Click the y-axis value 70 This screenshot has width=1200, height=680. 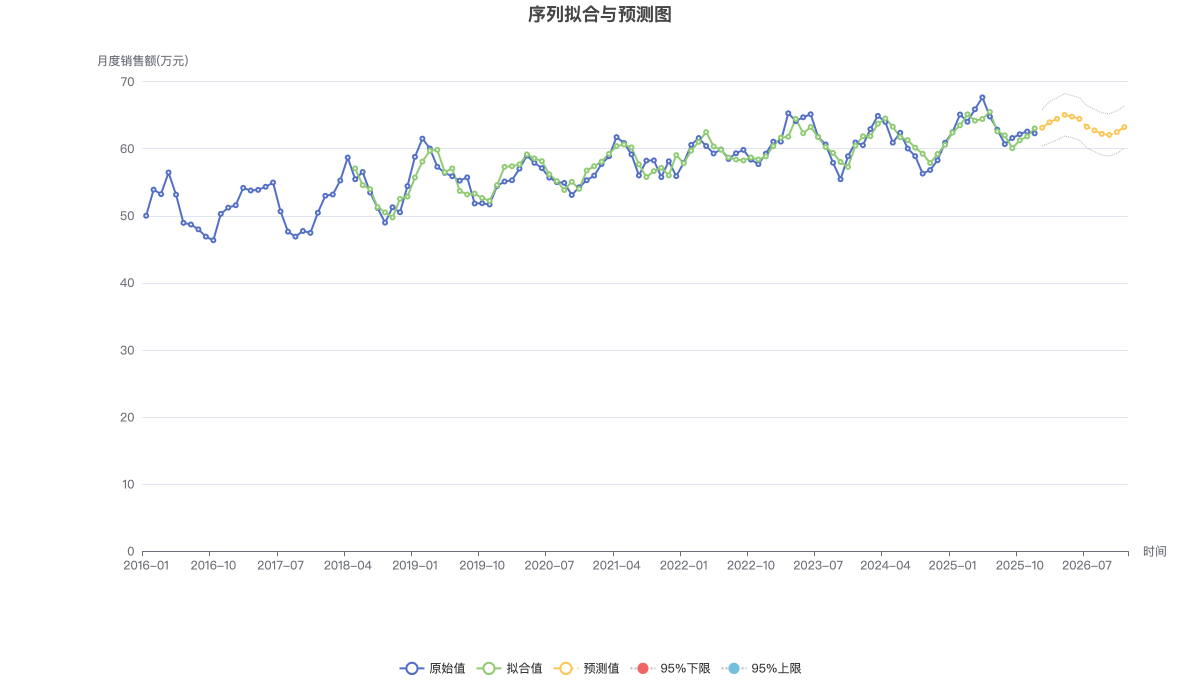tap(128, 81)
